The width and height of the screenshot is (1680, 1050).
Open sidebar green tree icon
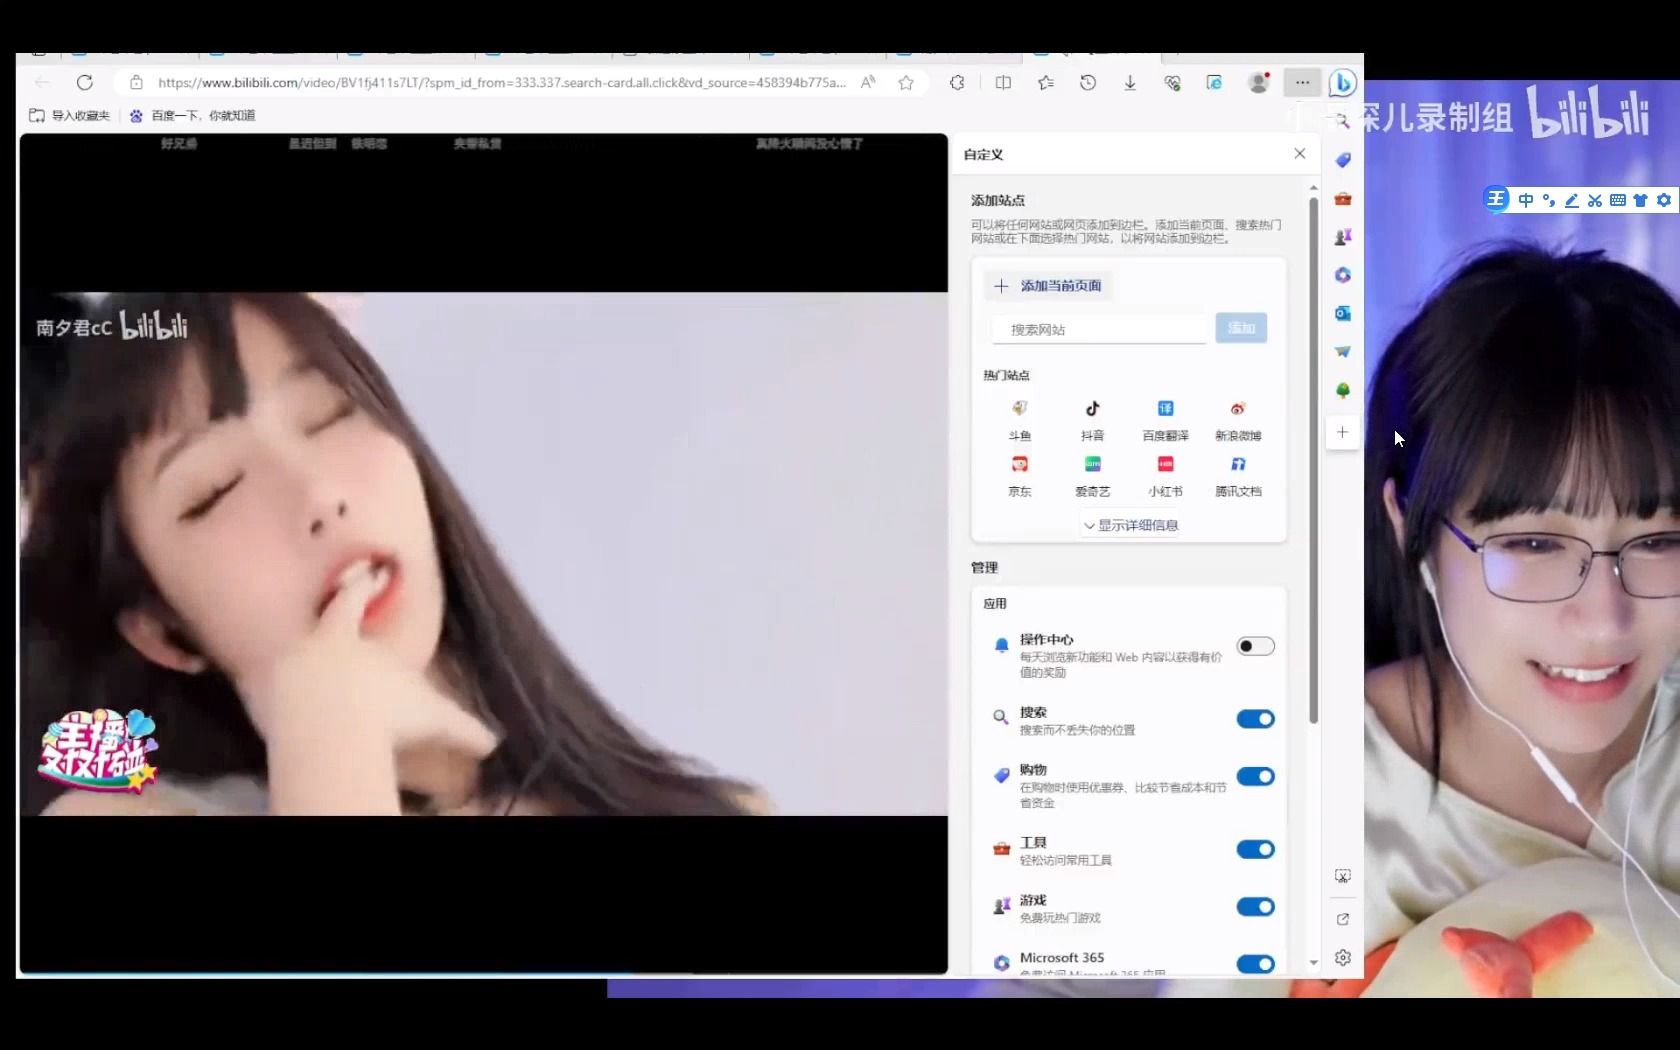(x=1343, y=390)
